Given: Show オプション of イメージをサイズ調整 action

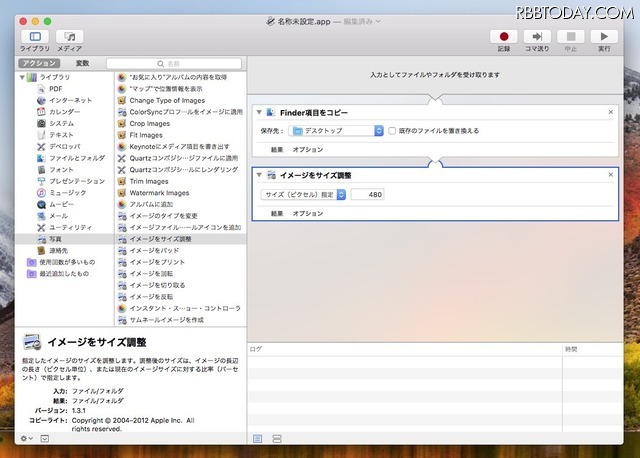Looking at the screenshot, I should tap(308, 213).
